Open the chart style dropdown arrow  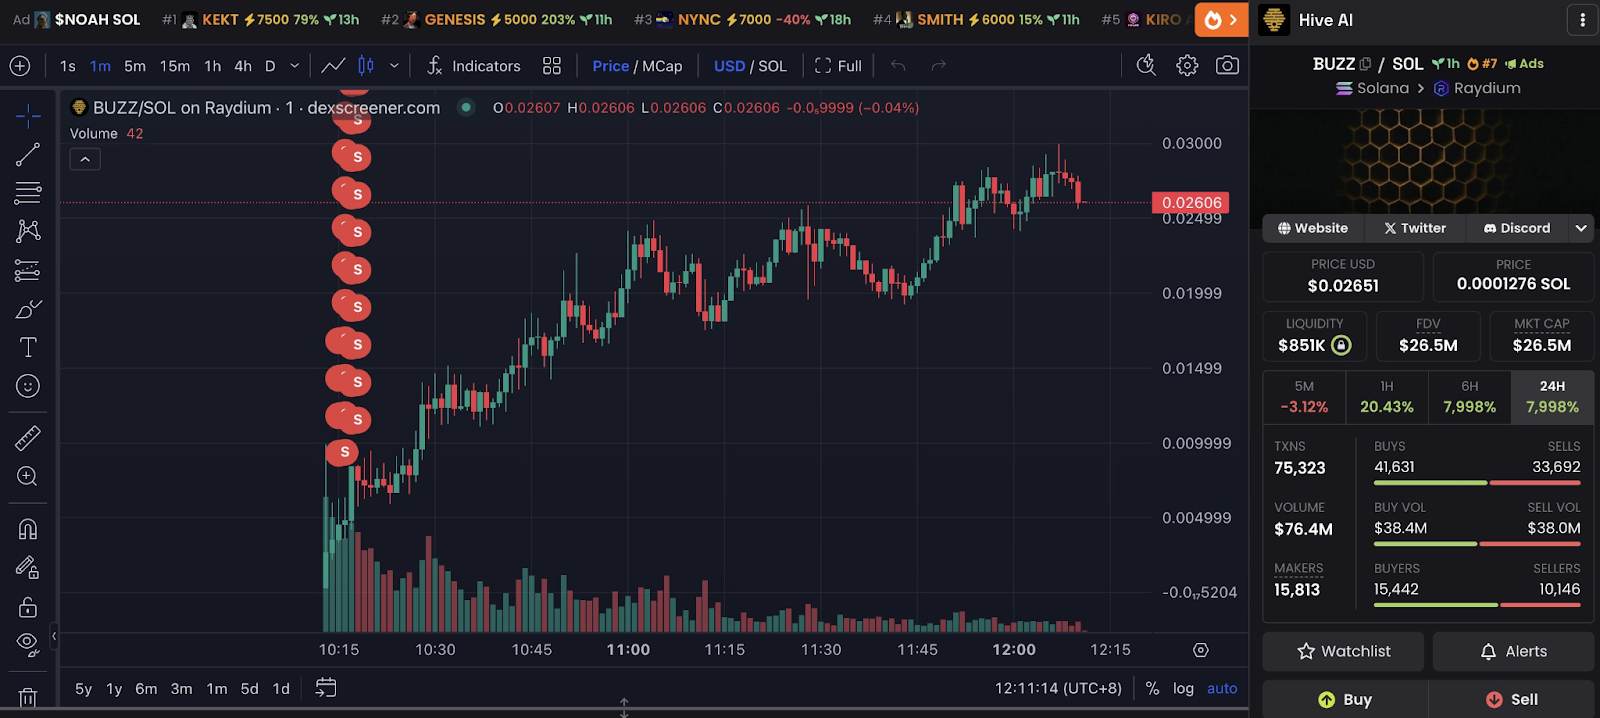click(x=394, y=66)
